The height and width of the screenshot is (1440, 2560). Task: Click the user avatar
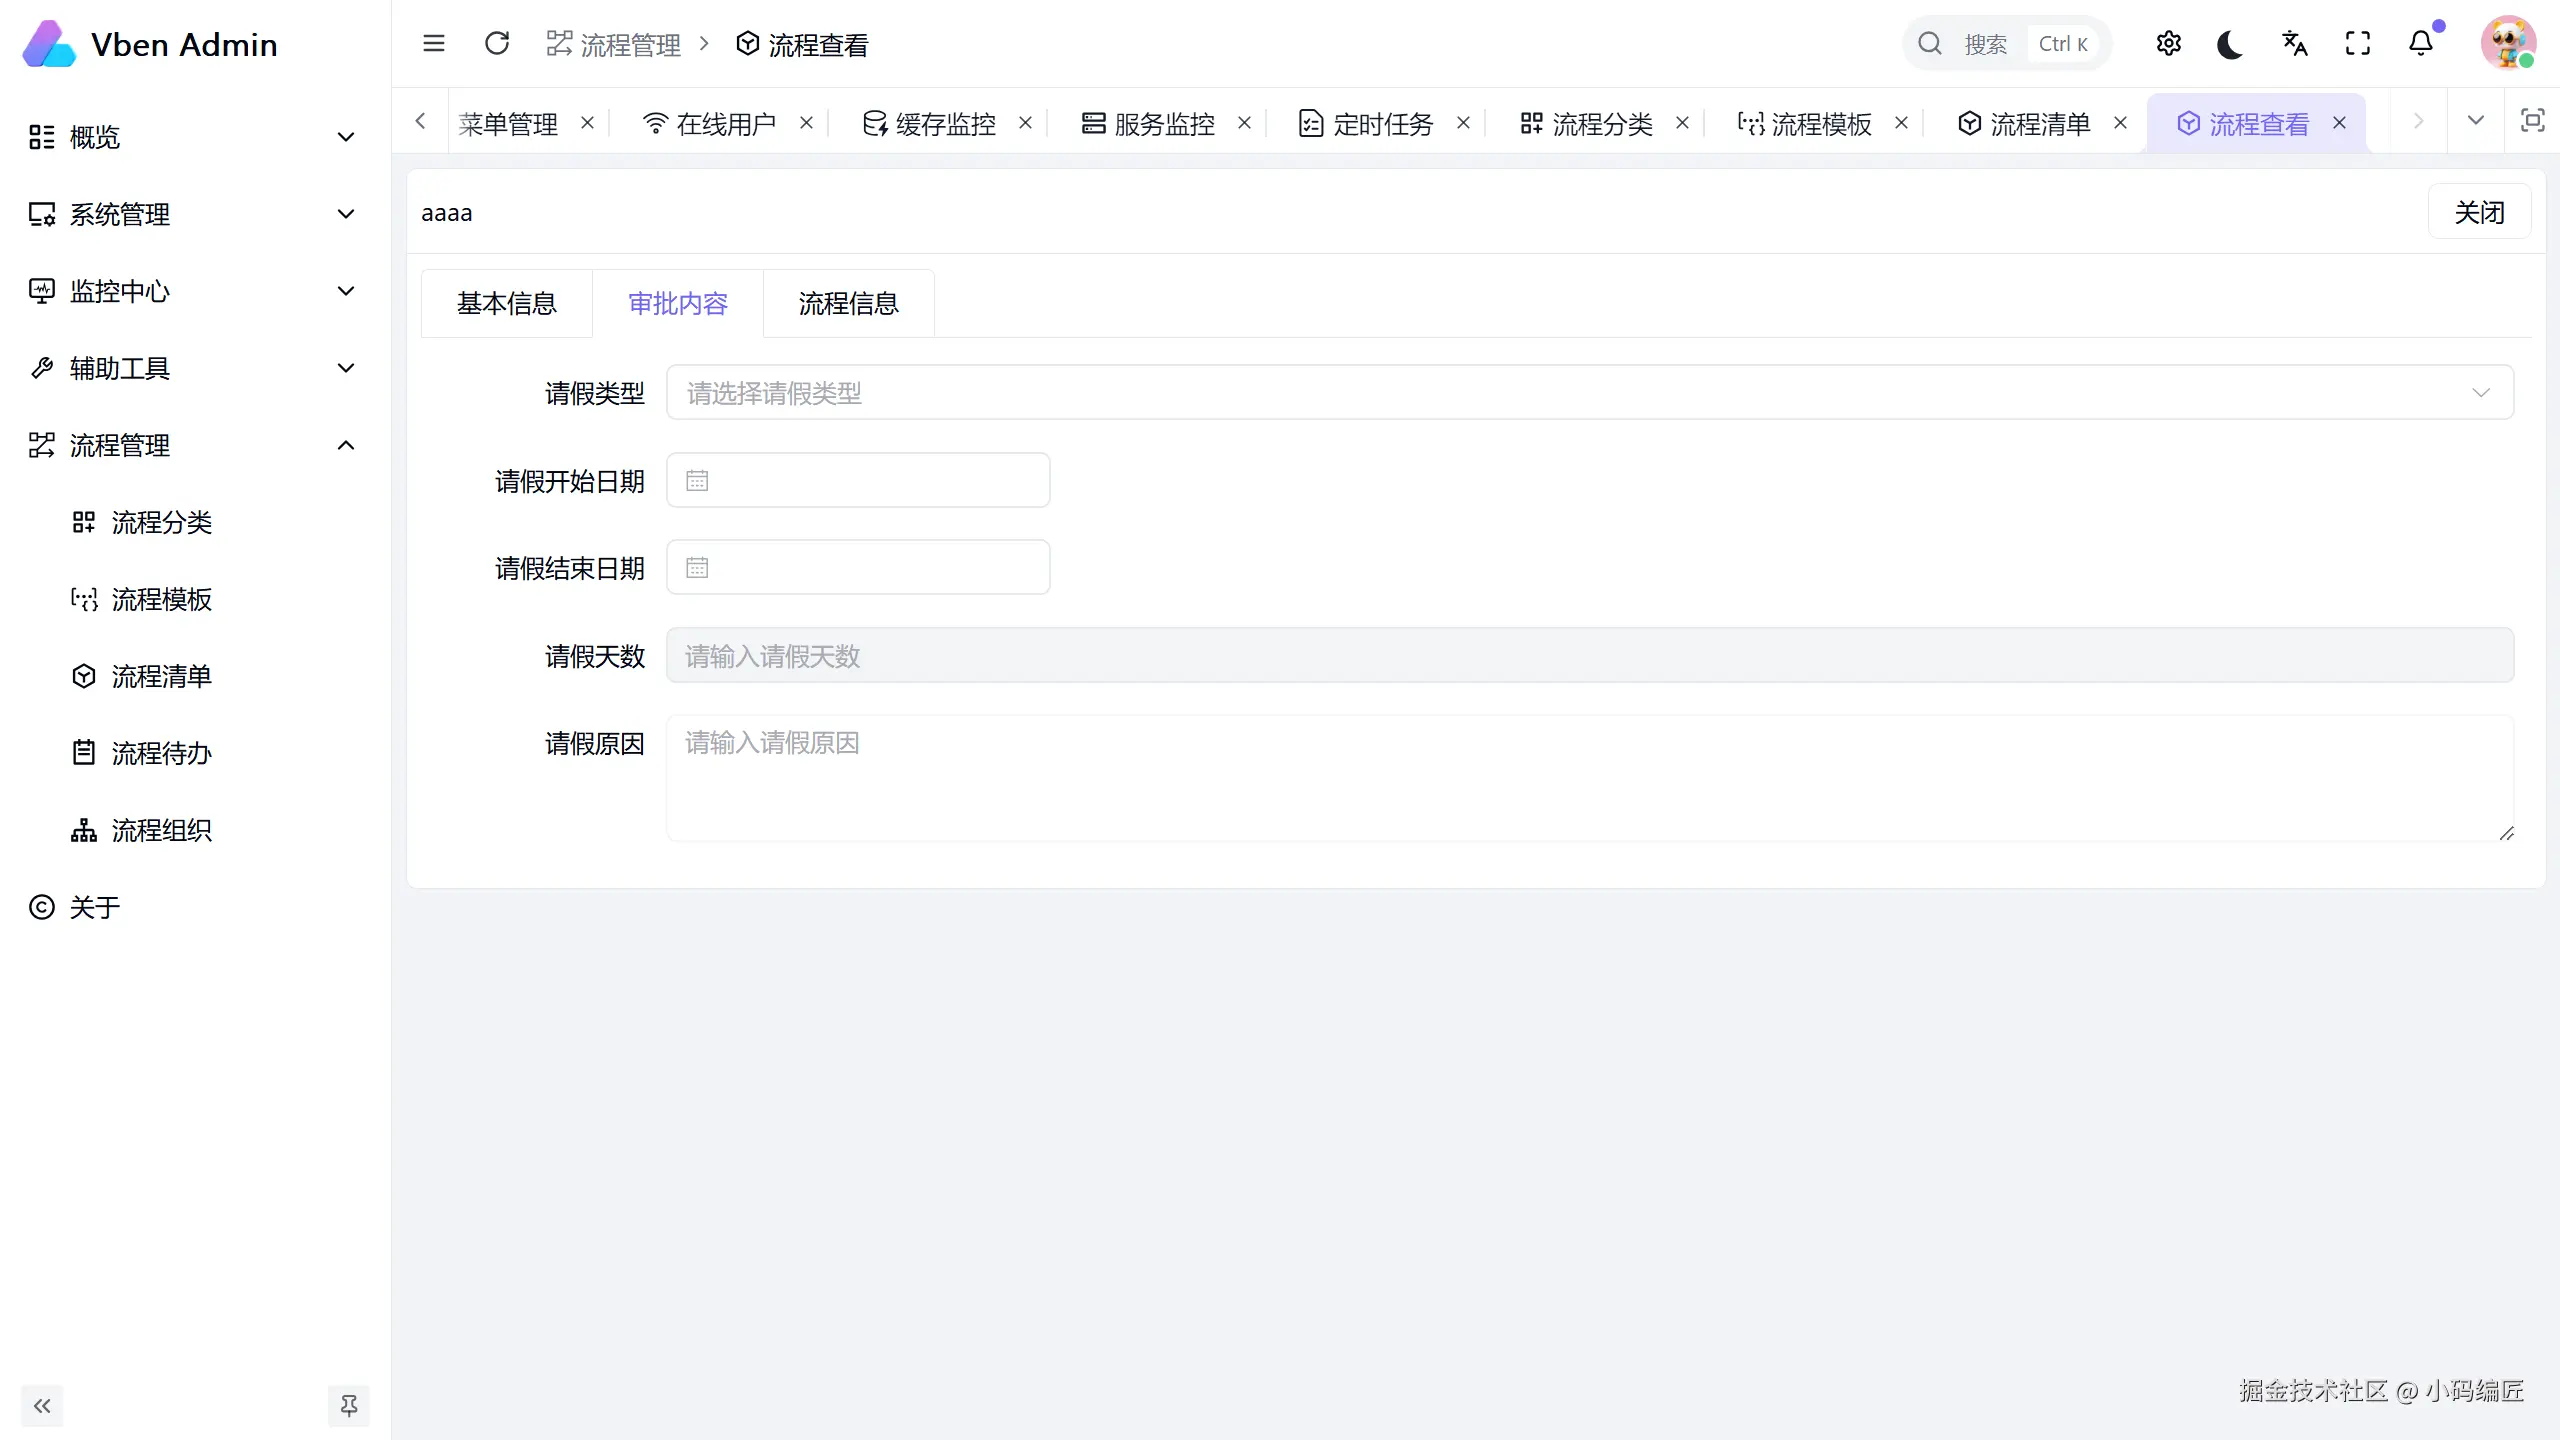point(2507,44)
